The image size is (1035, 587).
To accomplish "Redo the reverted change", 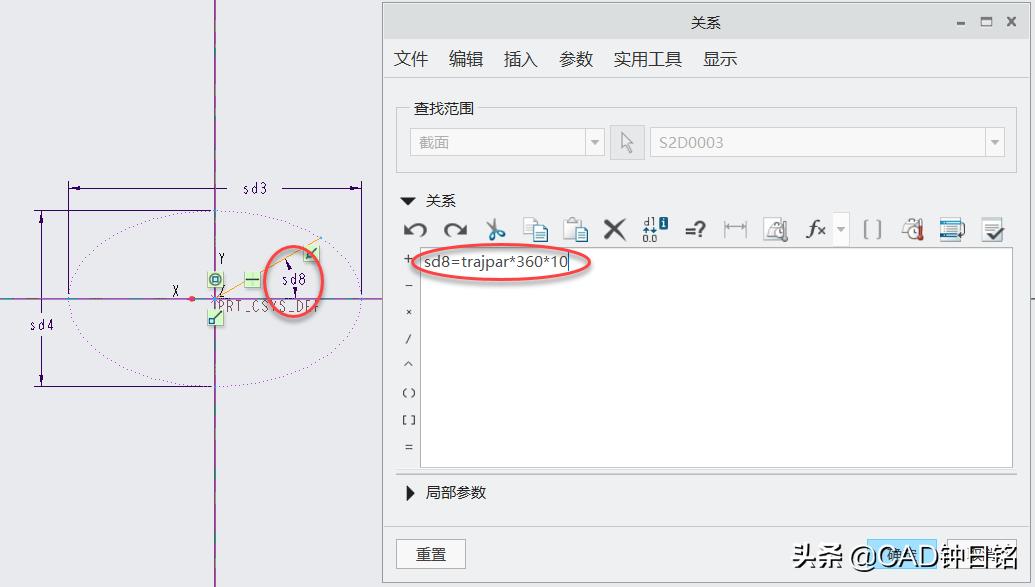I will pyautogui.click(x=455, y=230).
